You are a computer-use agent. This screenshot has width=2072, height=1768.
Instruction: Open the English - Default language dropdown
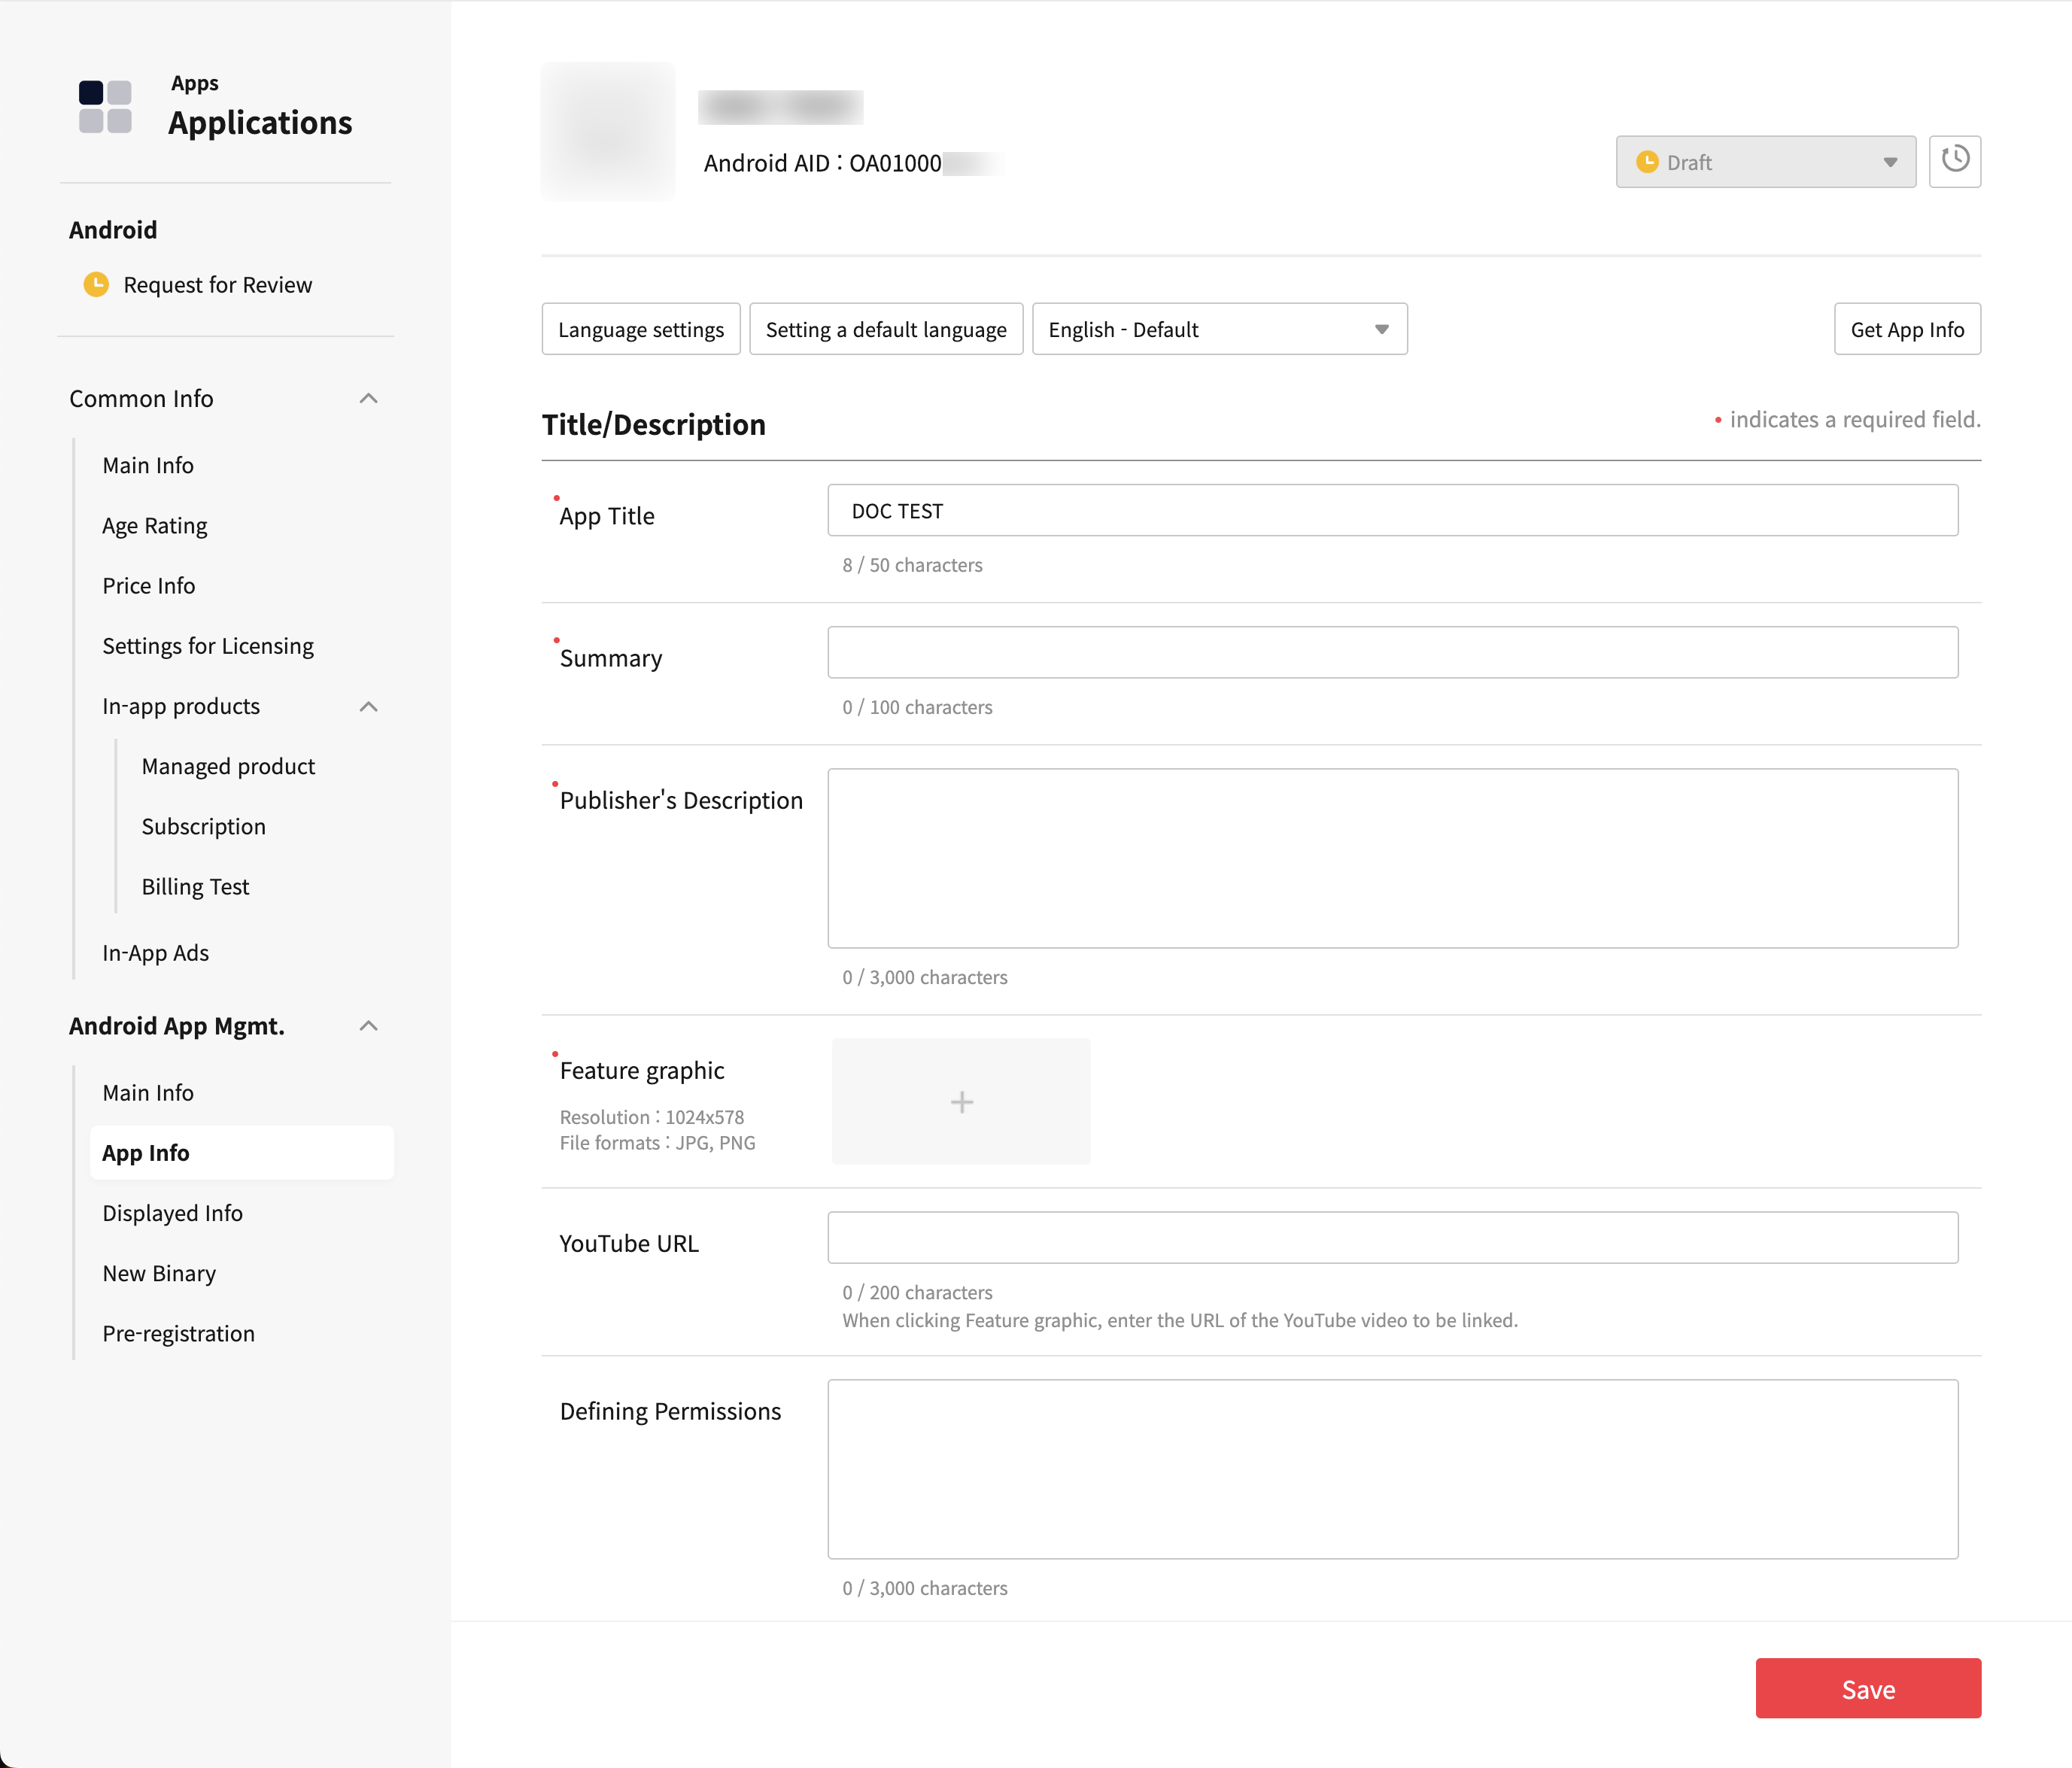pos(1219,330)
